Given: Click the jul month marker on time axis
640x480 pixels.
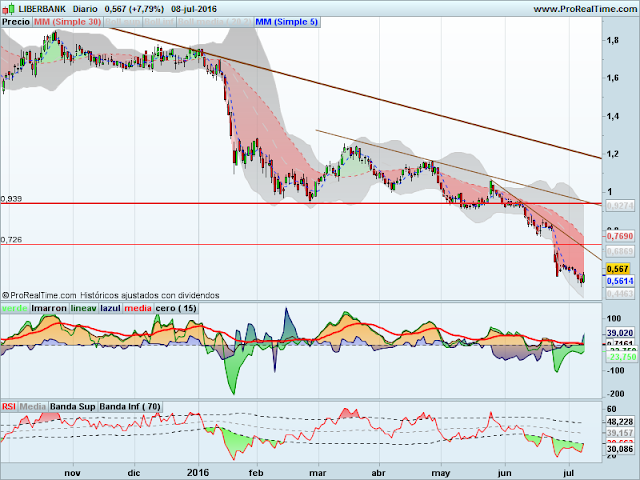Looking at the screenshot, I should click(569, 473).
